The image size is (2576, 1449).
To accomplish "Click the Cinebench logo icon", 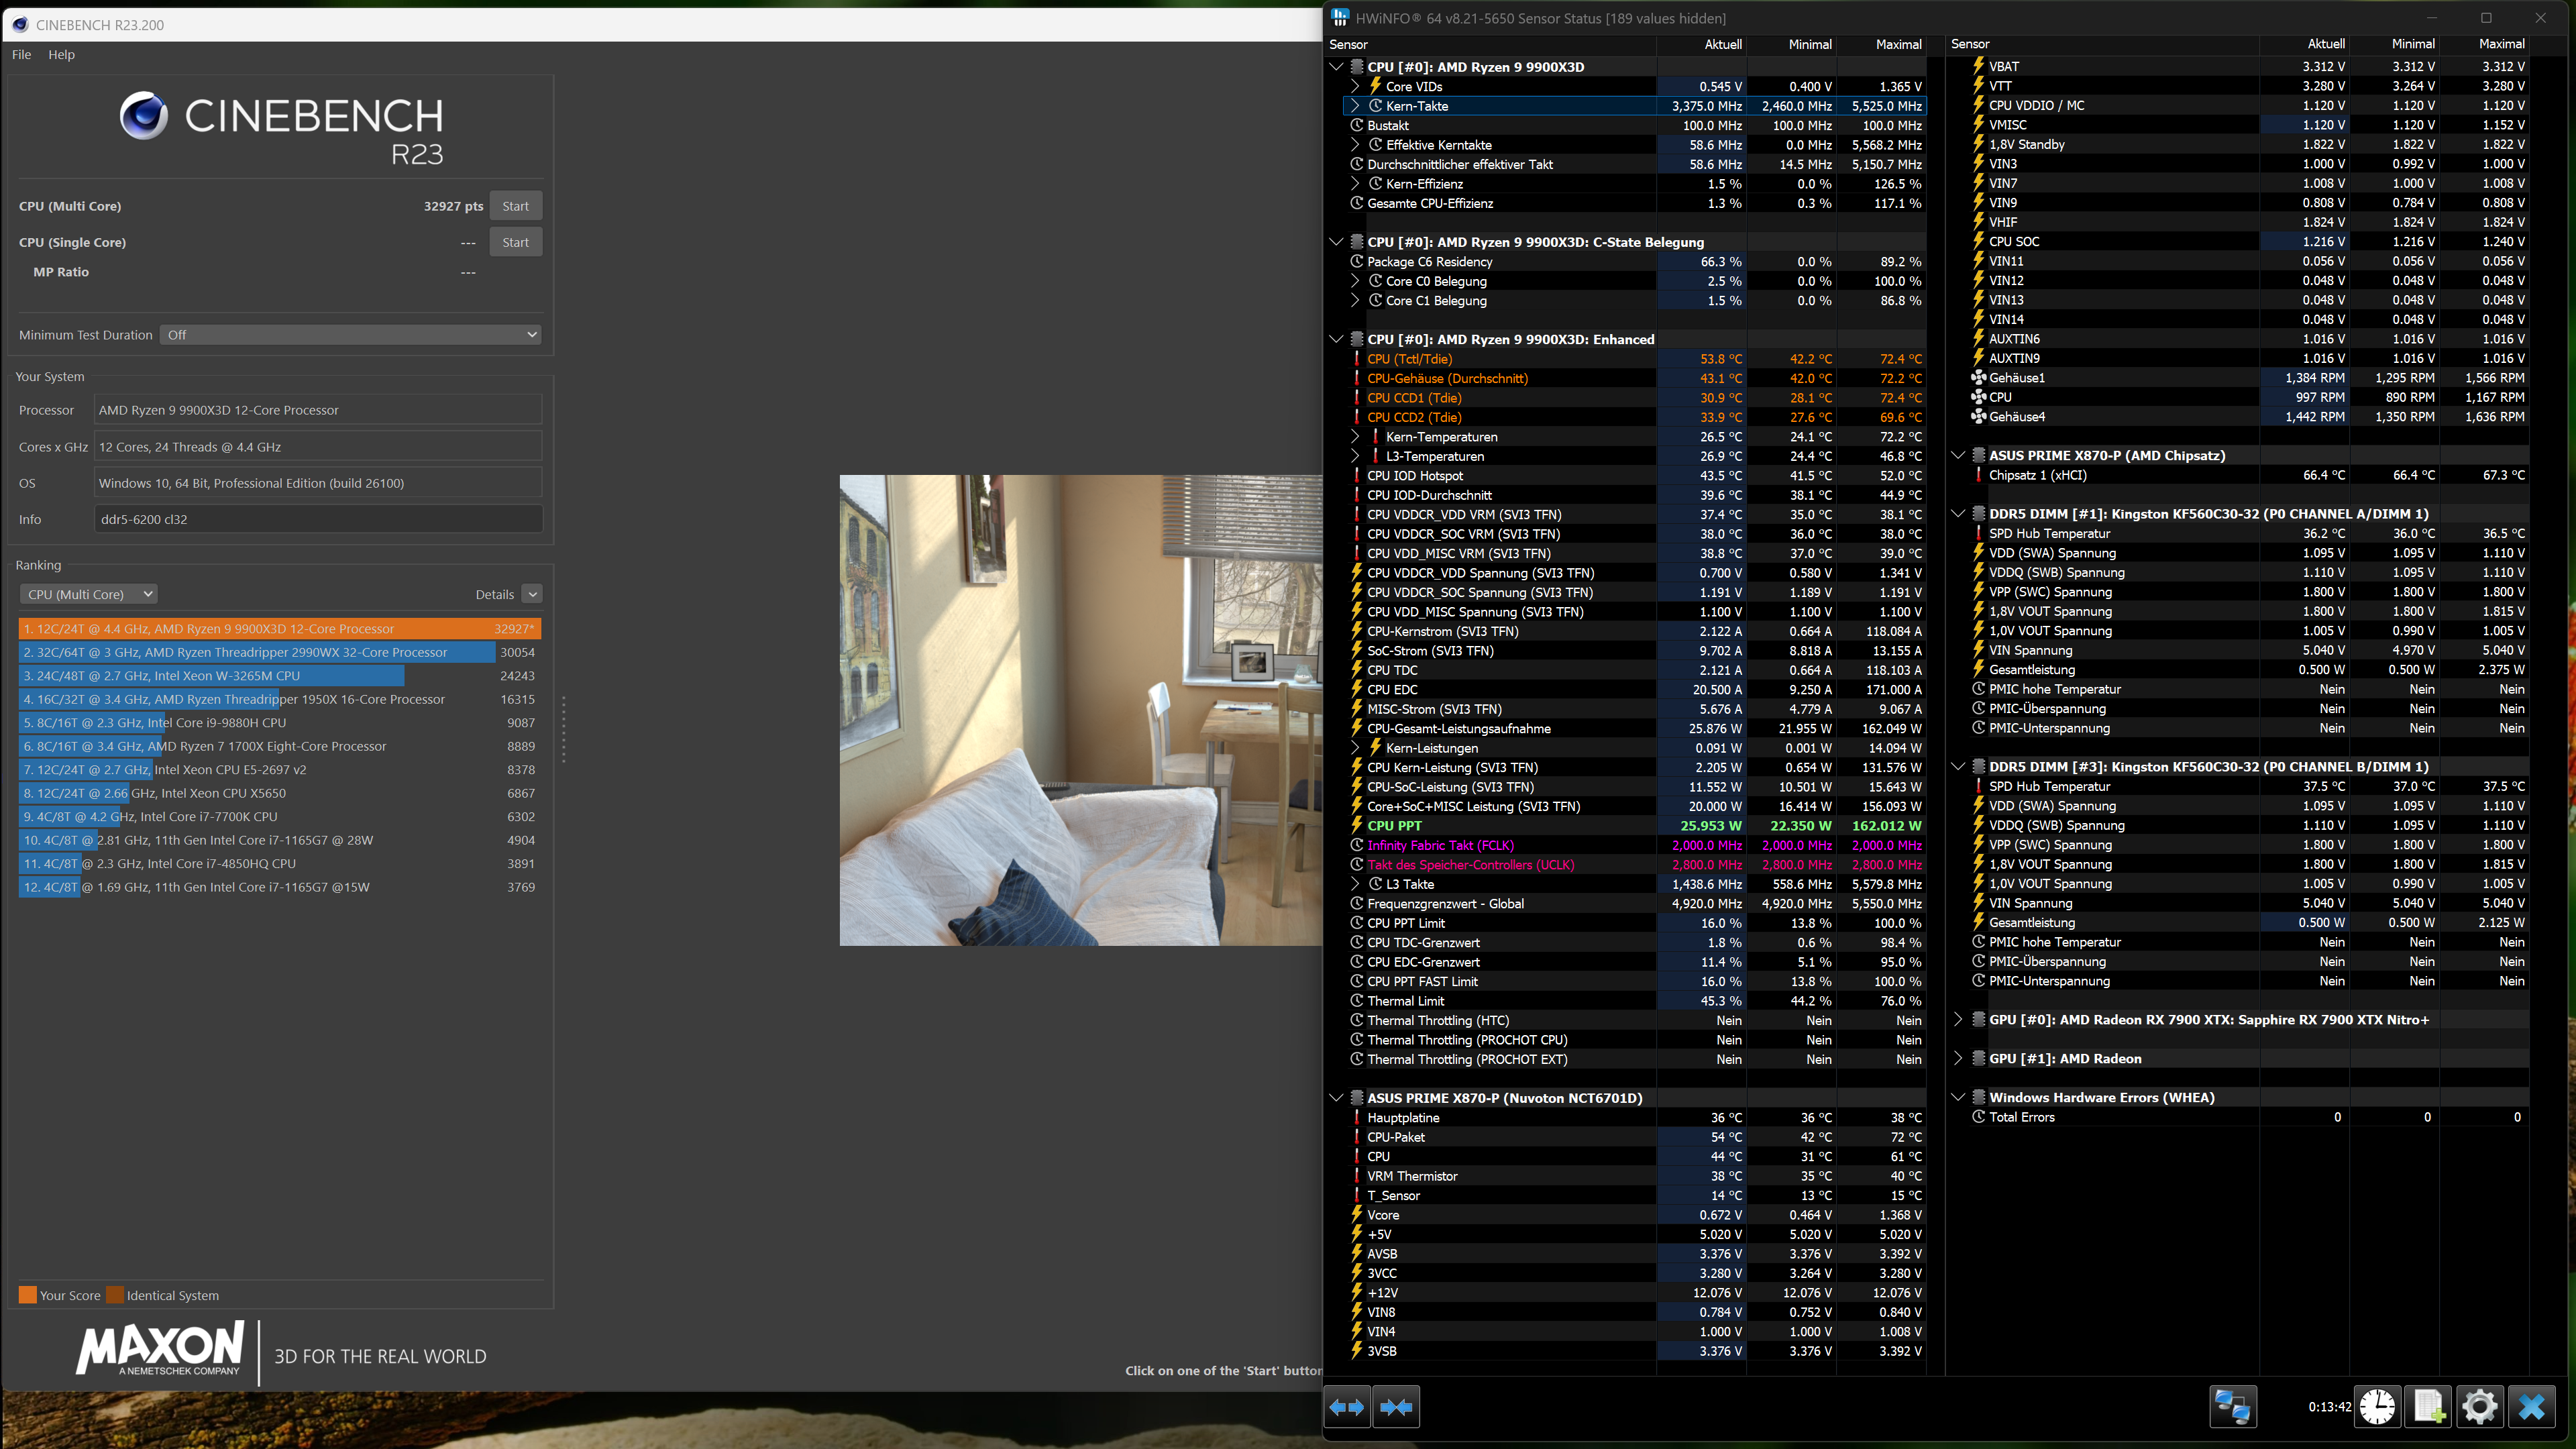I will click(144, 116).
